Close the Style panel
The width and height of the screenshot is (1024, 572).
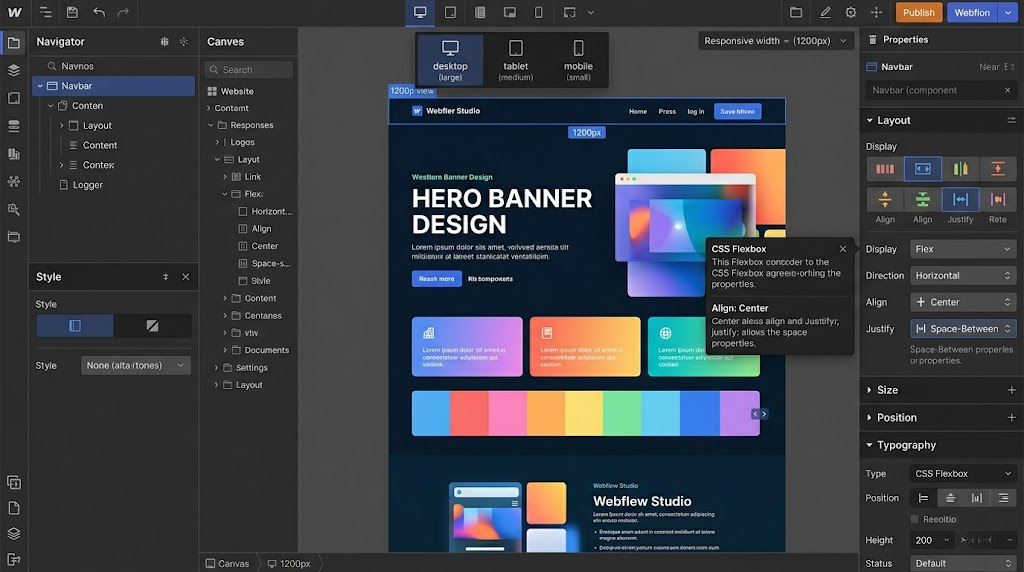(185, 277)
